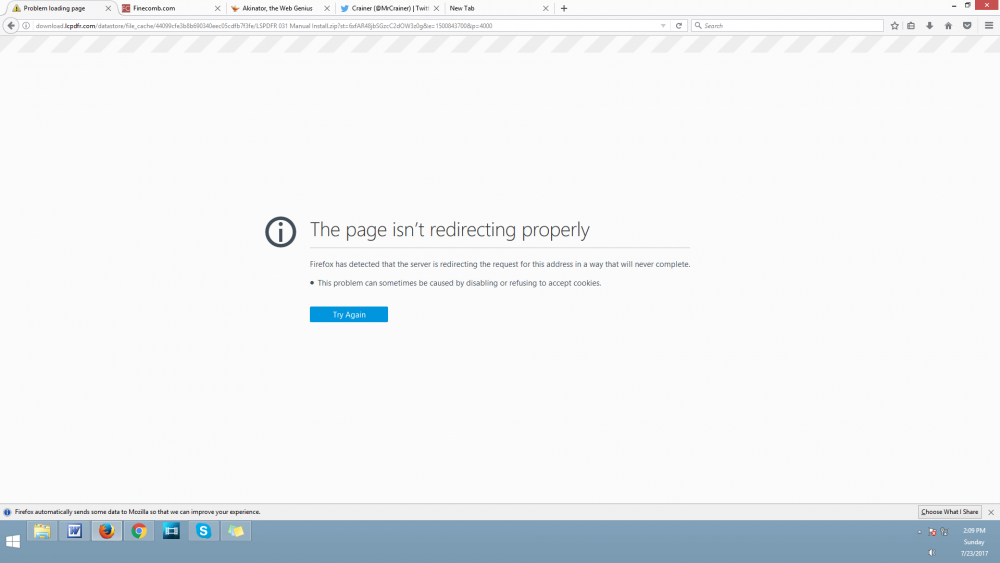Open the volume speaker icon
Image resolution: width=1000 pixels, height=563 pixels.
click(932, 553)
